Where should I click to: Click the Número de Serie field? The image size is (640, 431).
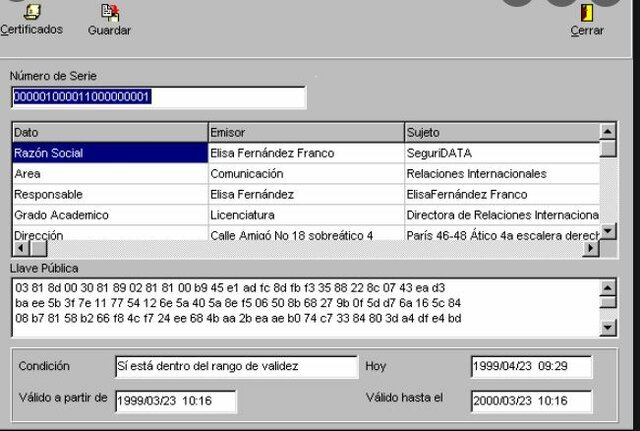[x=158, y=97]
